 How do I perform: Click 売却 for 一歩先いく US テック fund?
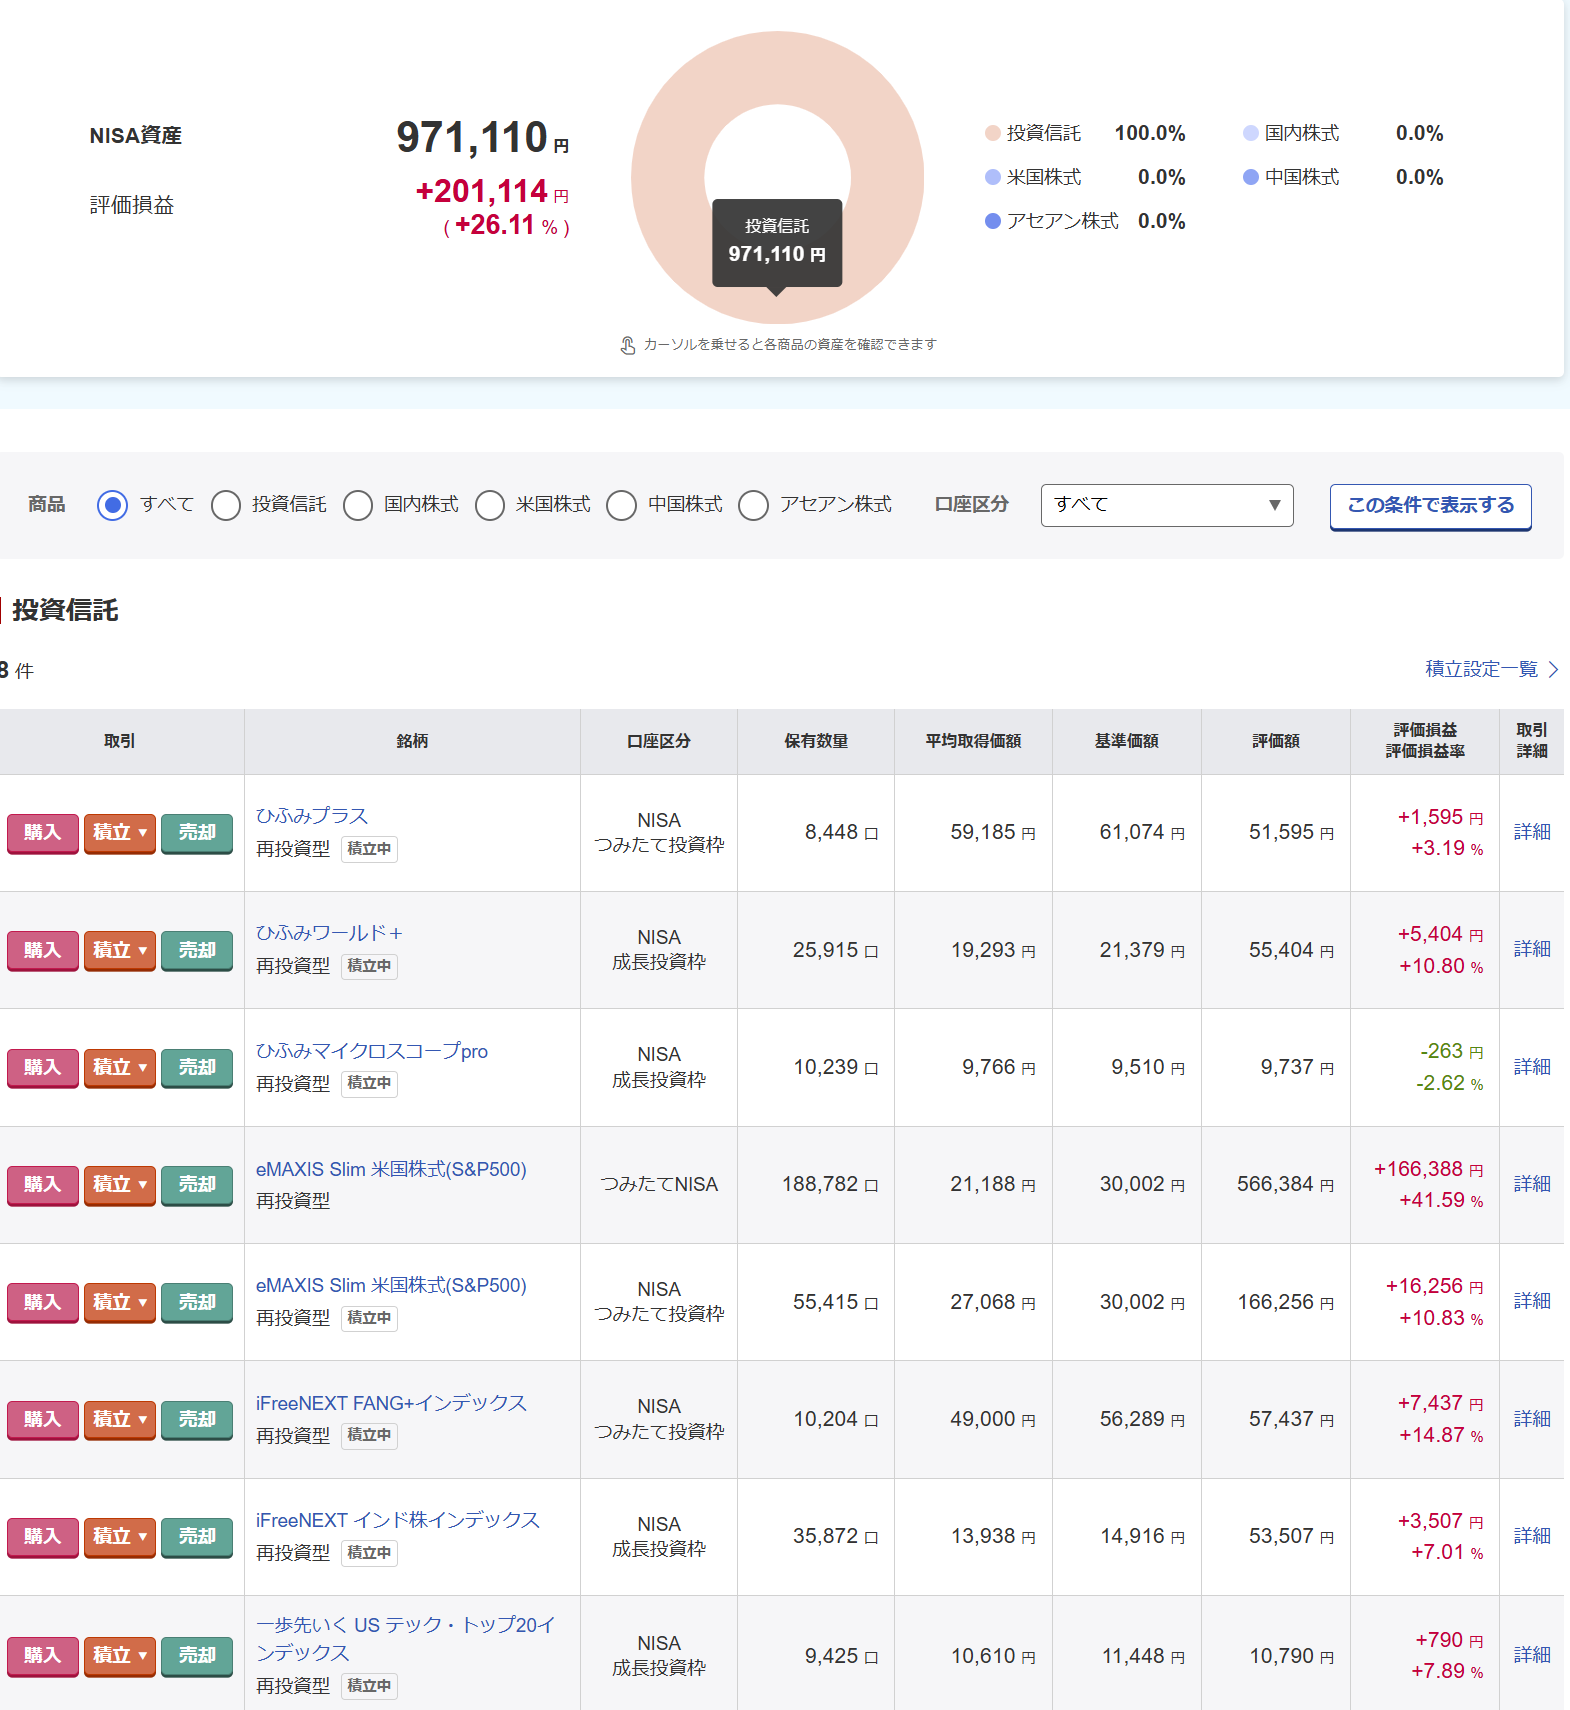click(197, 1655)
